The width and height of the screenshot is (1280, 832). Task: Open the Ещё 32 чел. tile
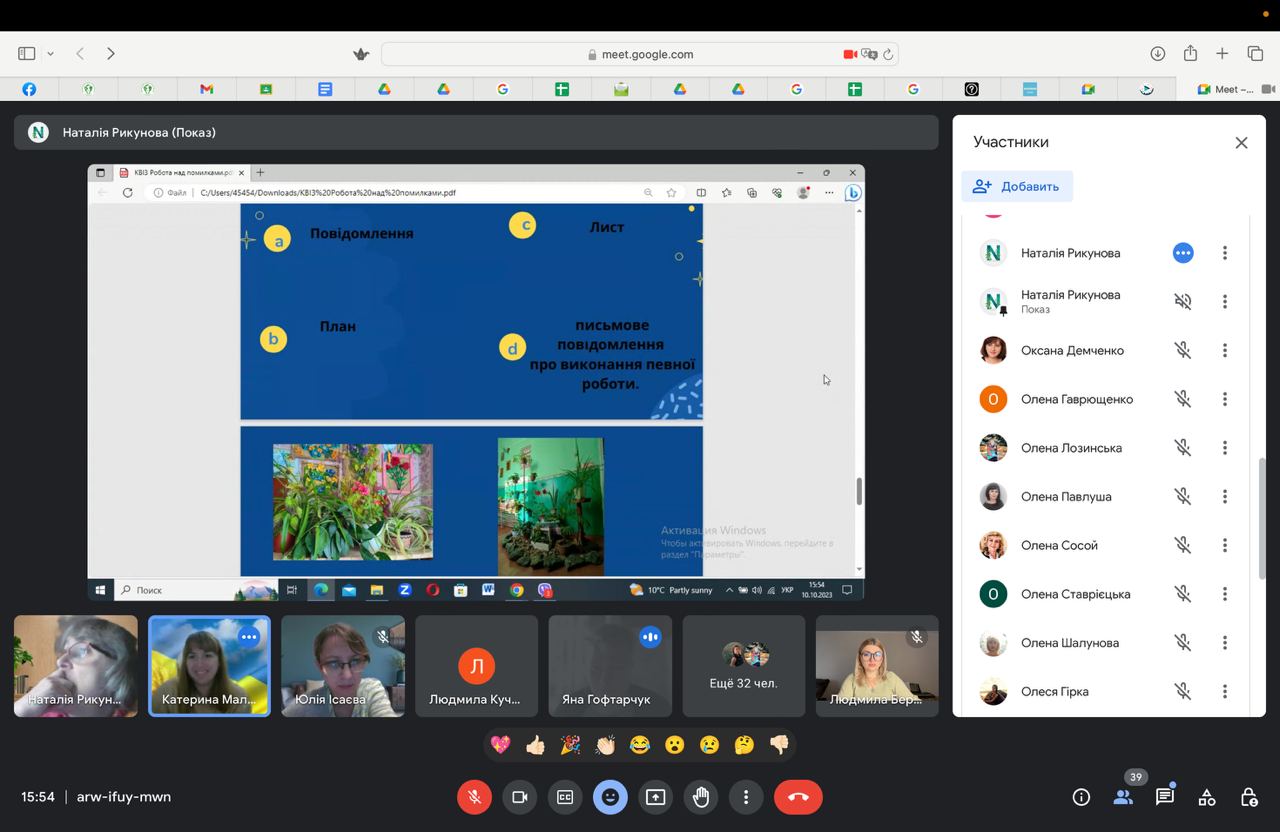pyautogui.click(x=744, y=666)
